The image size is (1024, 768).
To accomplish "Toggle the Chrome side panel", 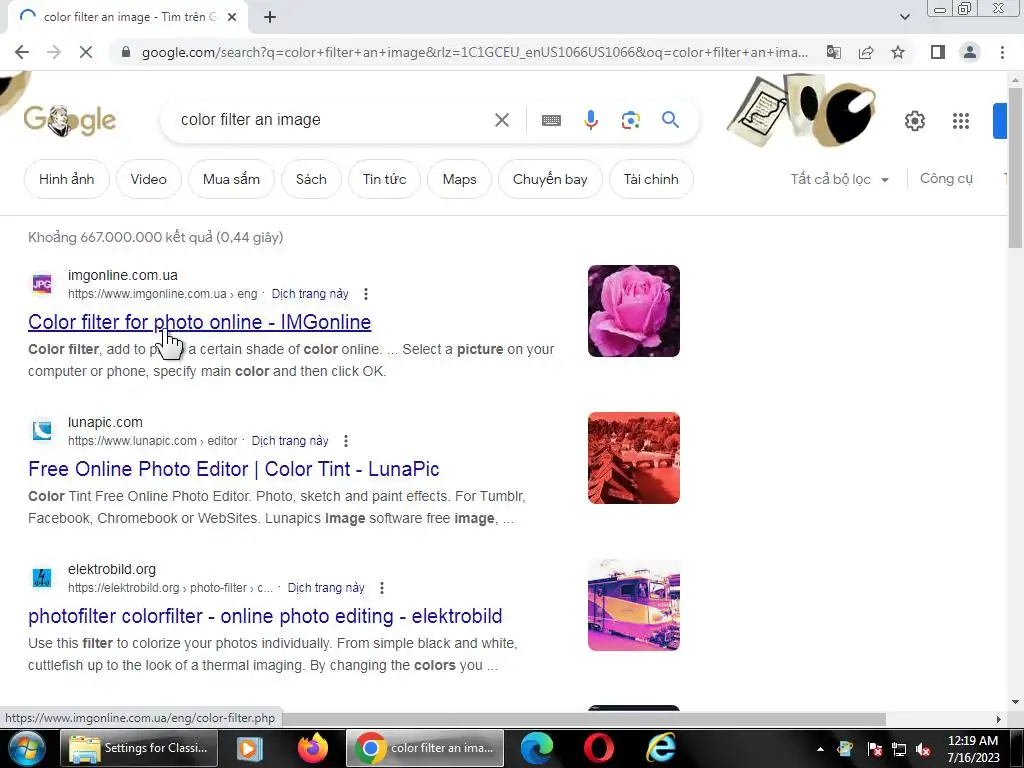I will point(938,52).
